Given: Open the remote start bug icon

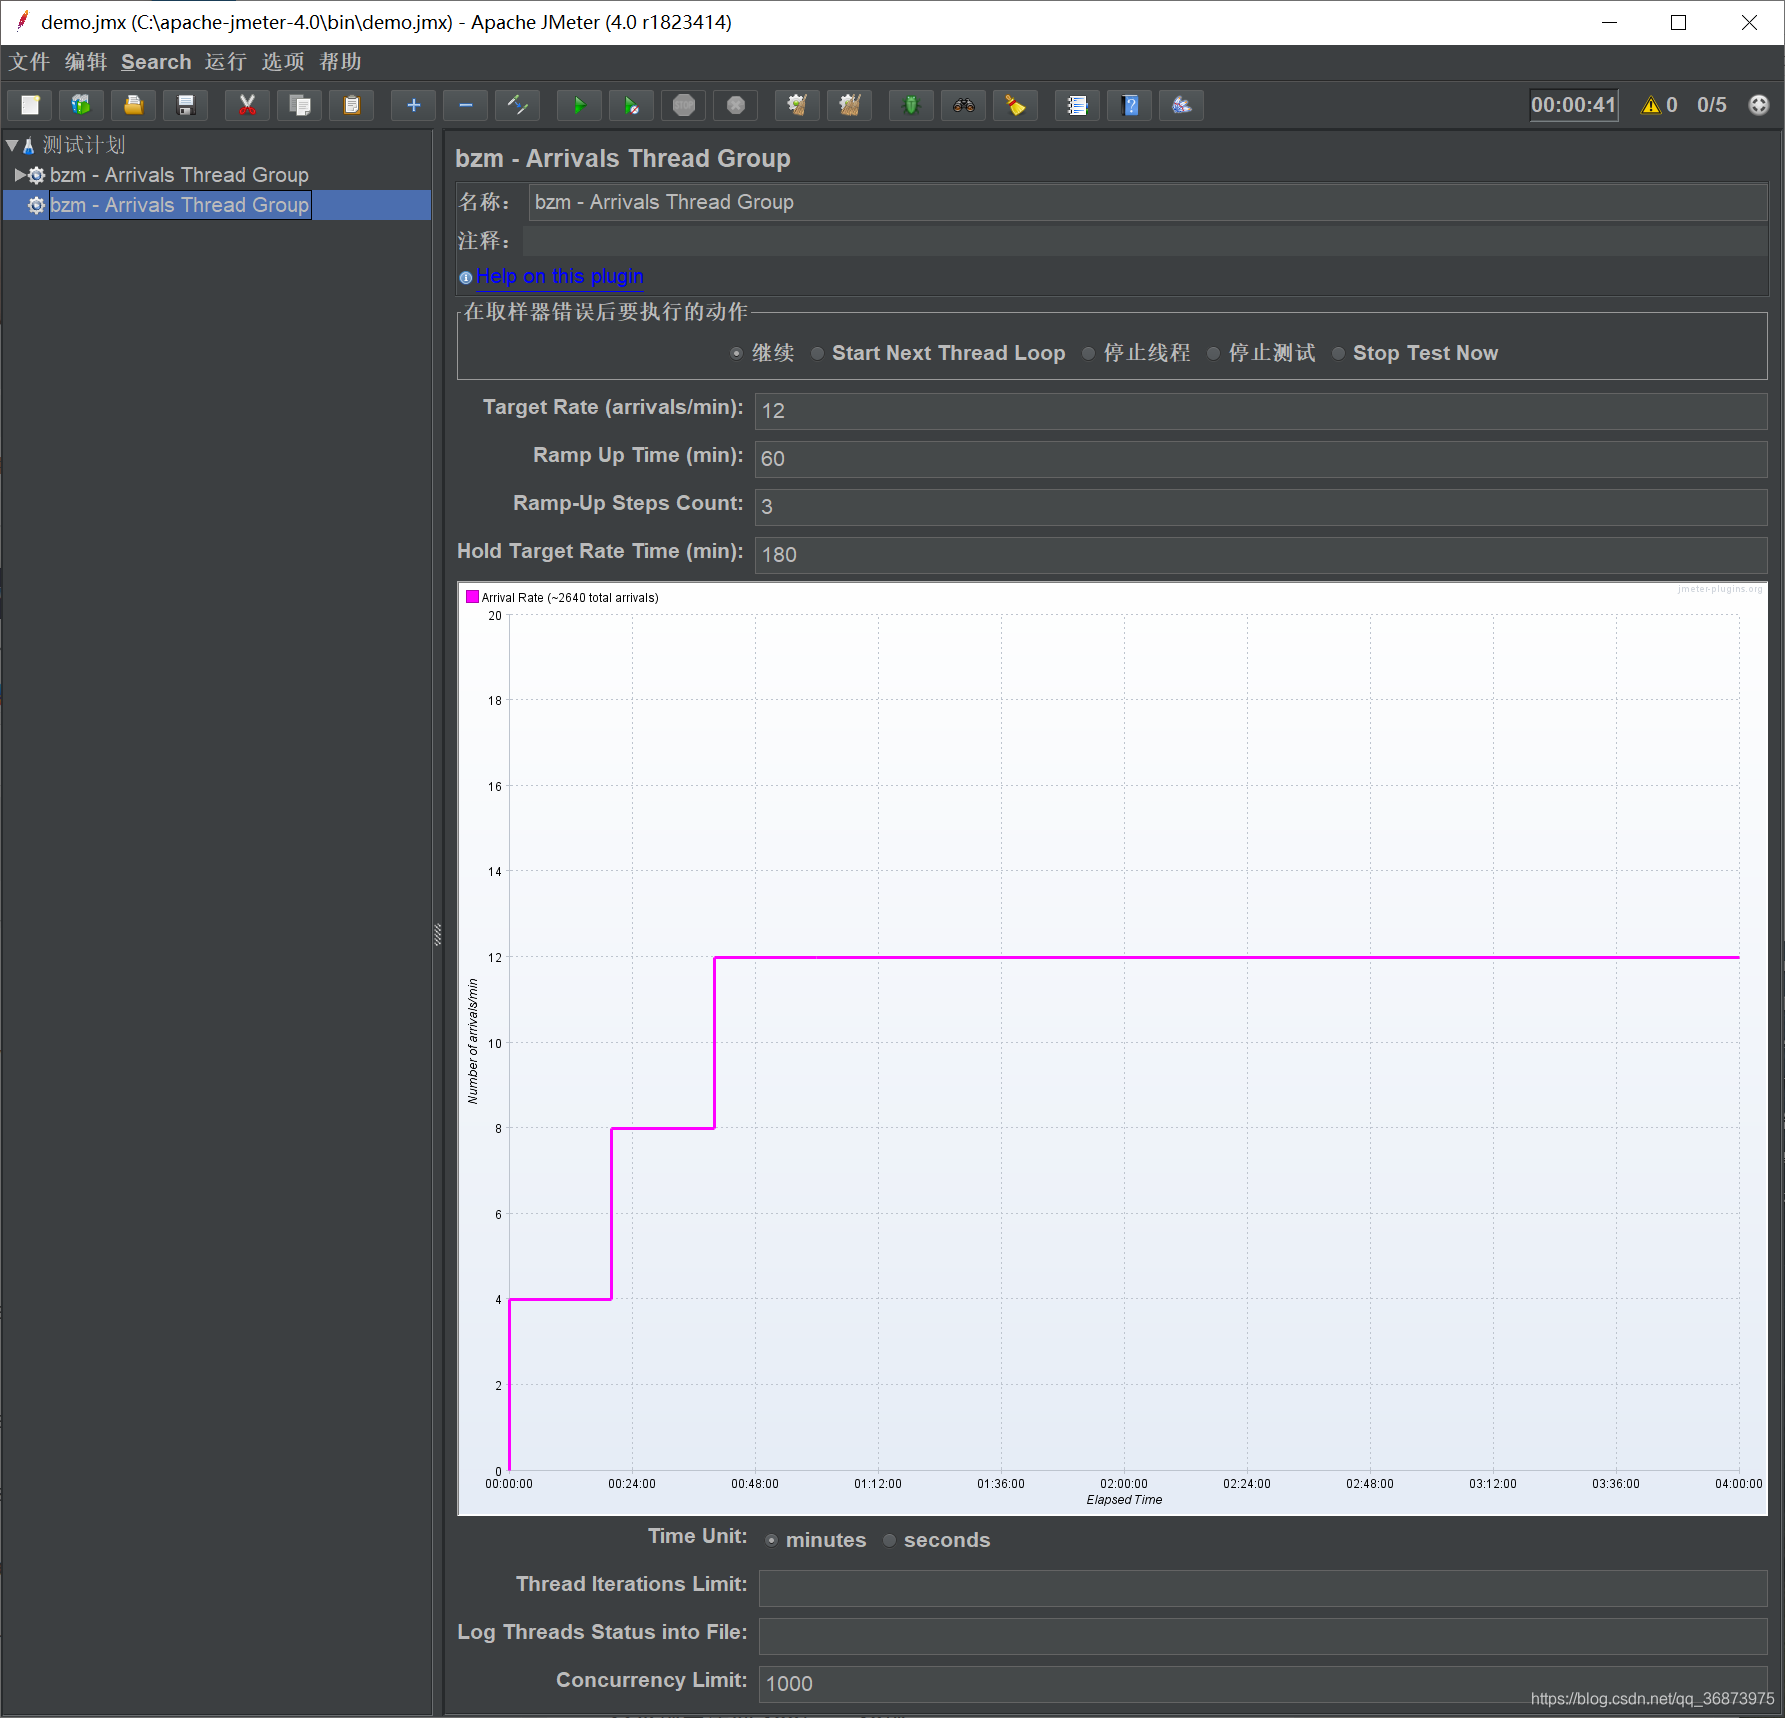Looking at the screenshot, I should [911, 105].
